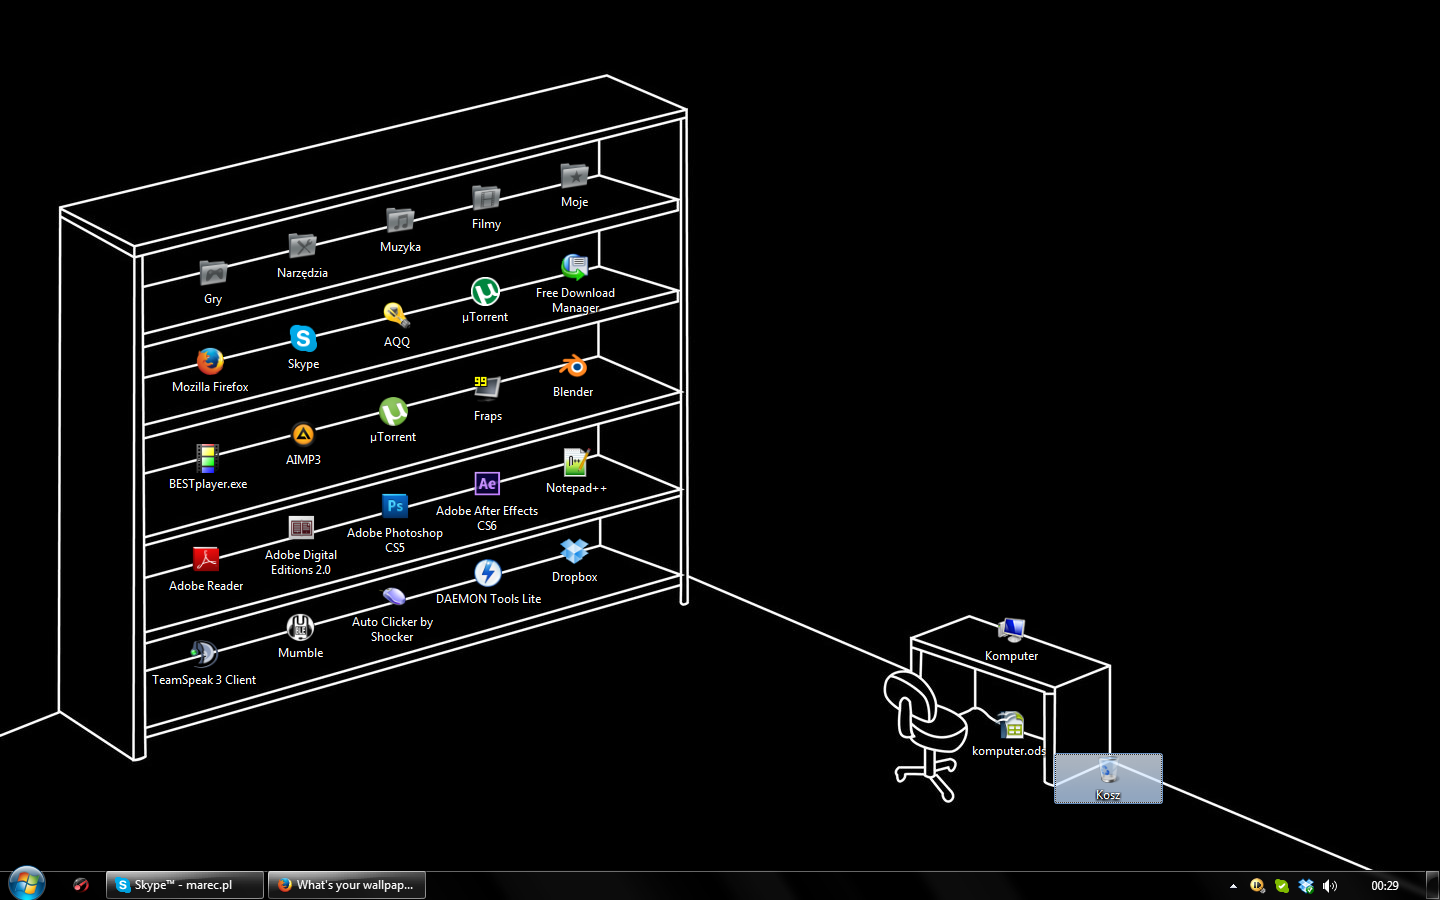
Task: Select the Muzyka folder icon
Action: (x=400, y=220)
